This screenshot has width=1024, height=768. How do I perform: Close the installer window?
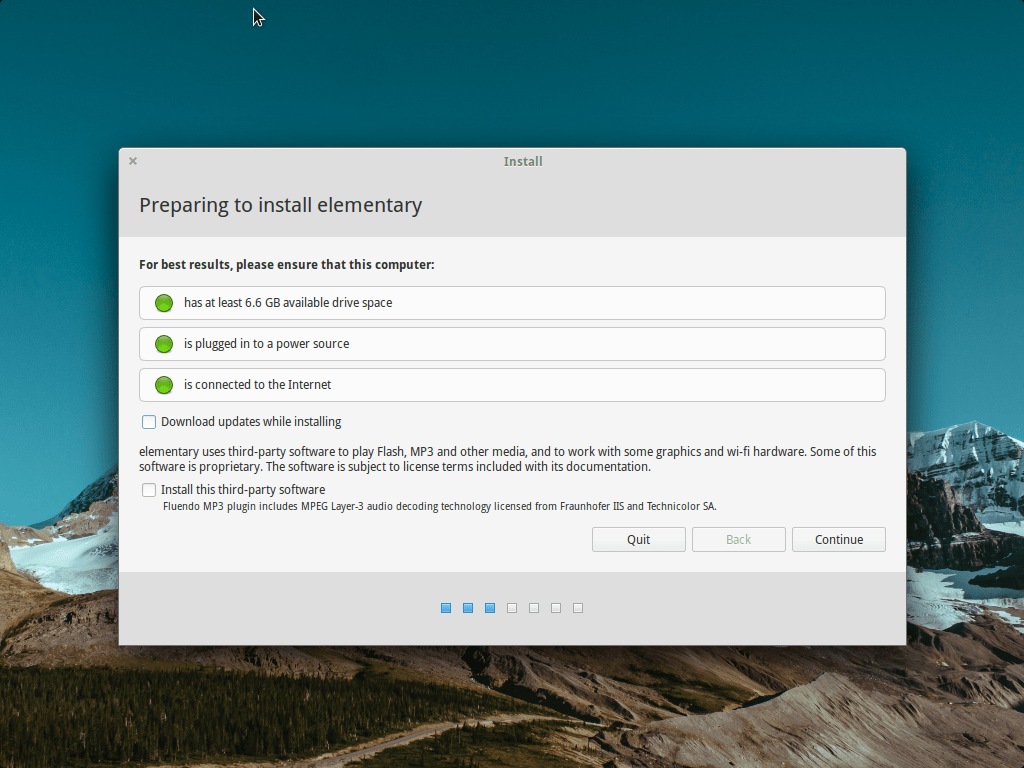(132, 161)
